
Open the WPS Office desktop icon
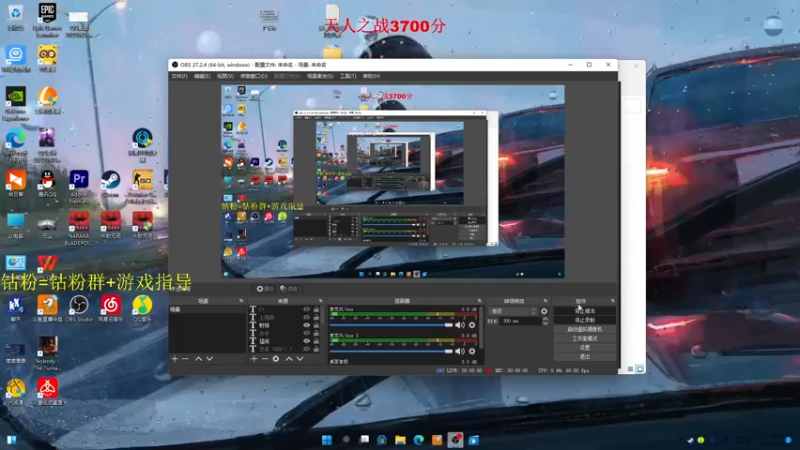47,263
